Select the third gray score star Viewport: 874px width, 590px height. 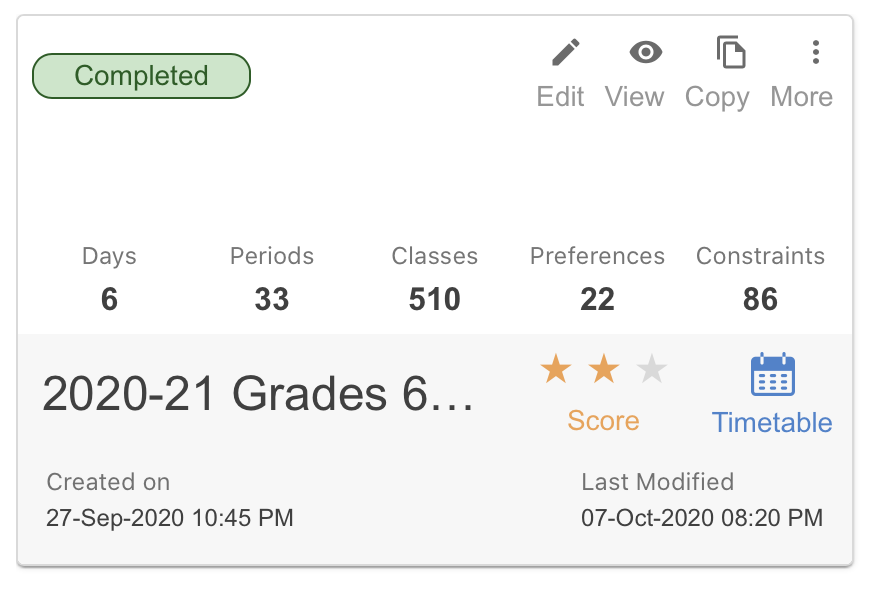click(x=652, y=369)
